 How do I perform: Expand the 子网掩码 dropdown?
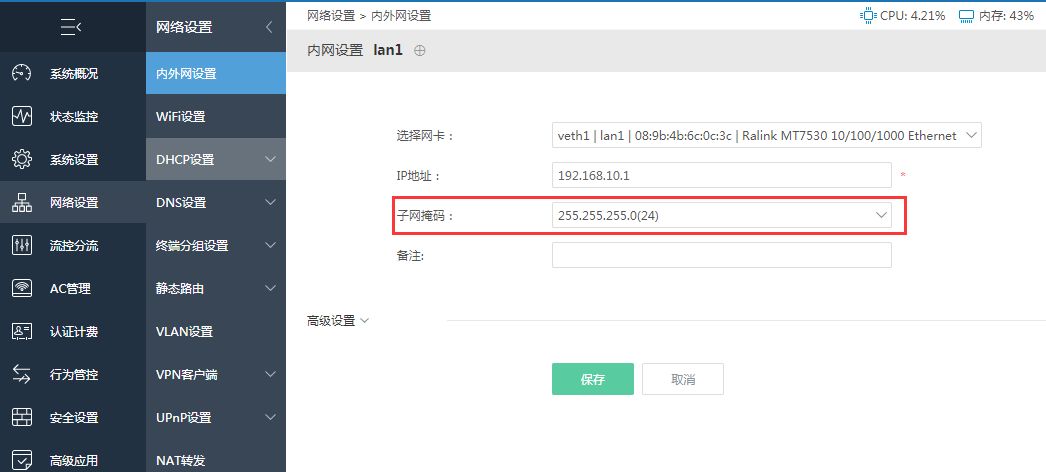pos(722,215)
